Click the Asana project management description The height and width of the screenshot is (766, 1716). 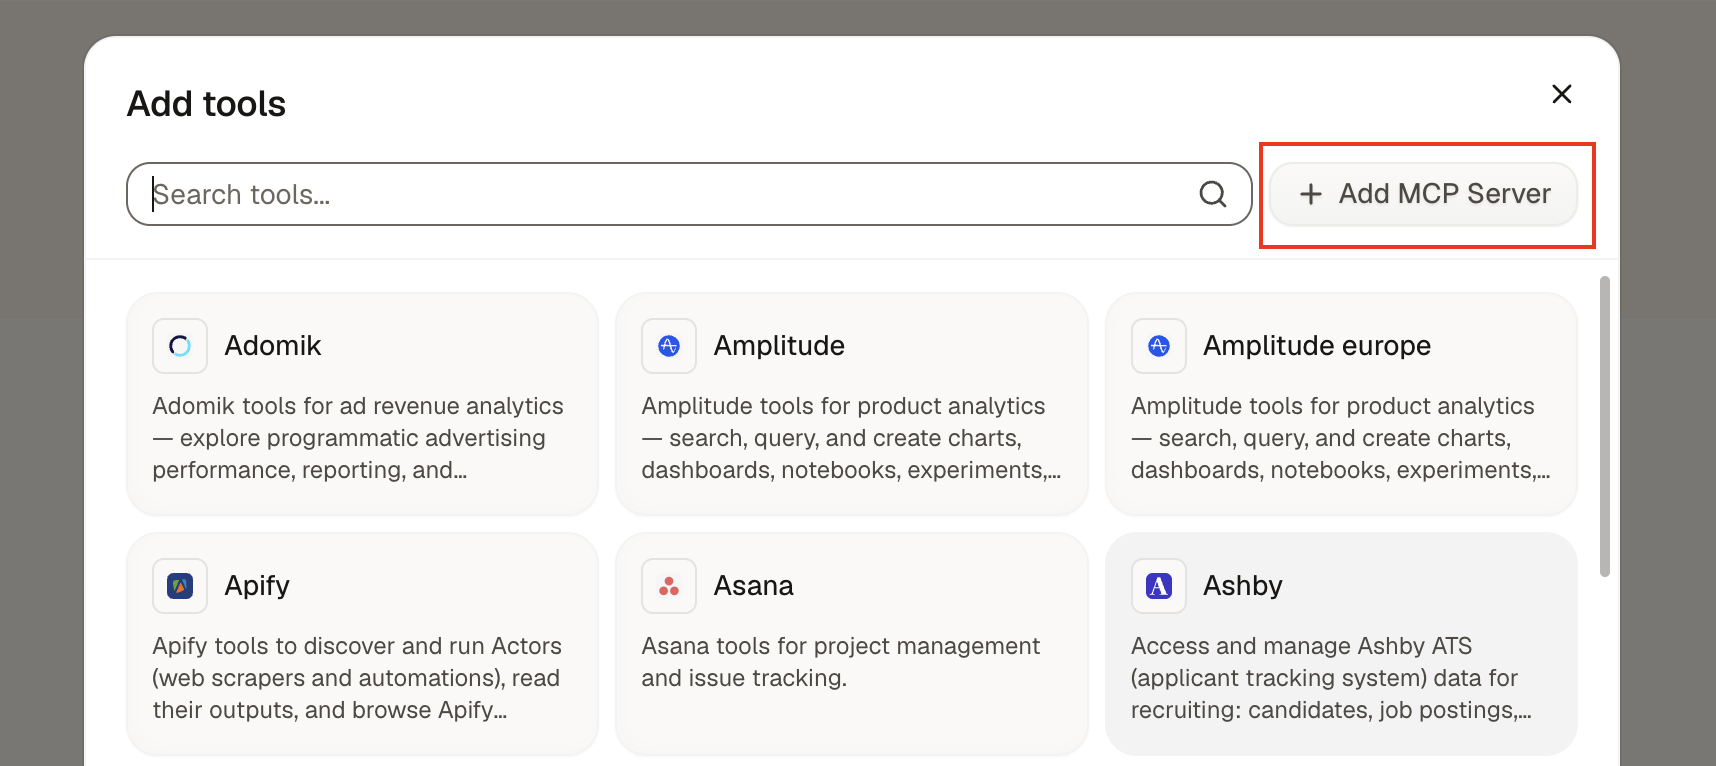[841, 662]
